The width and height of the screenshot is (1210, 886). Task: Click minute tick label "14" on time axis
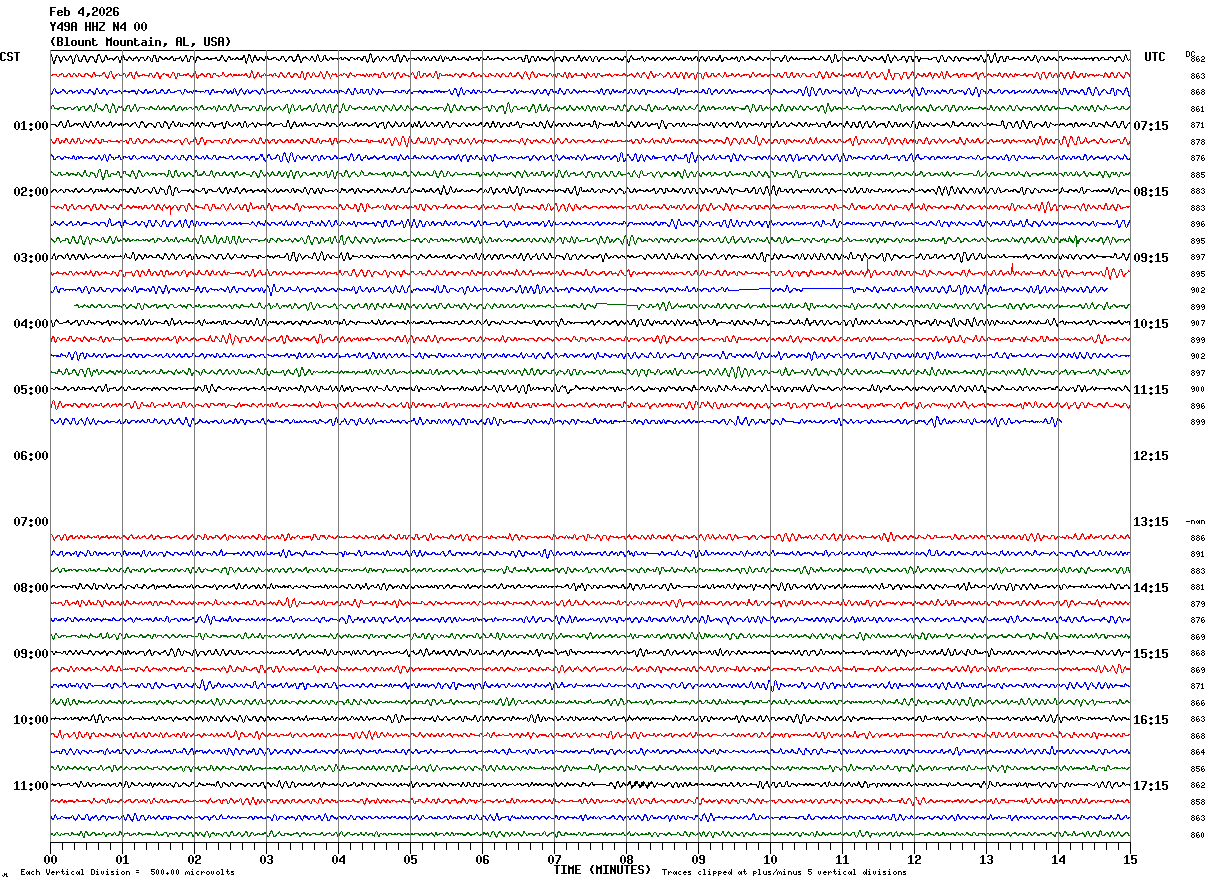click(x=1058, y=859)
